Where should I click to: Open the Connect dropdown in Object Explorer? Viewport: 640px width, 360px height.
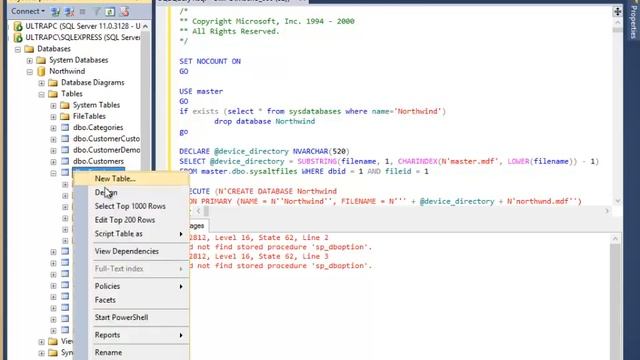tap(28, 11)
